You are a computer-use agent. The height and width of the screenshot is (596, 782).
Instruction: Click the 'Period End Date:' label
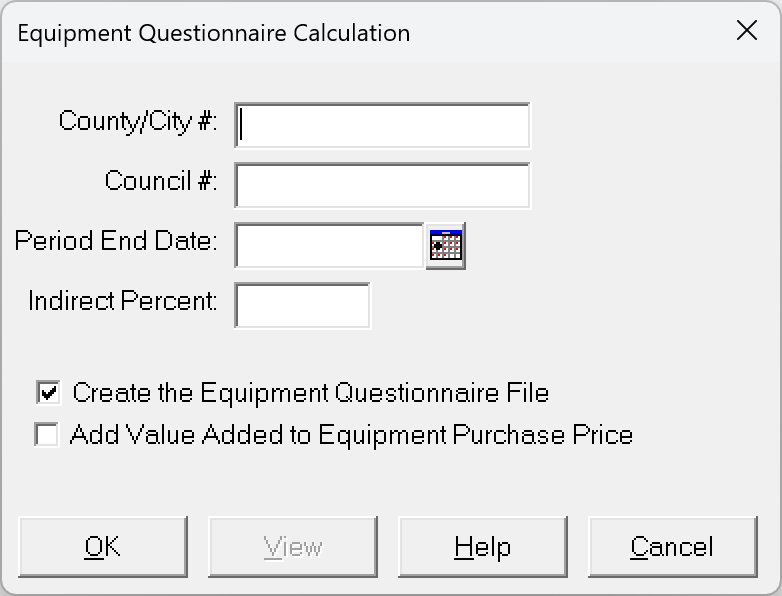pos(115,241)
